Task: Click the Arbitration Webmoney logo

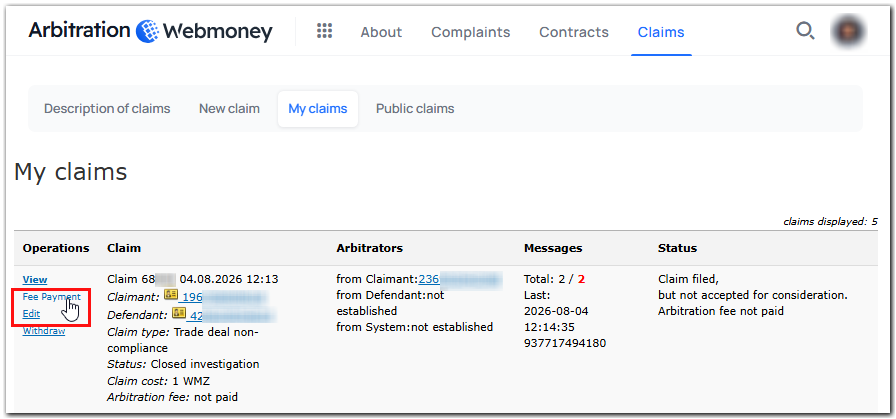Action: (x=150, y=31)
